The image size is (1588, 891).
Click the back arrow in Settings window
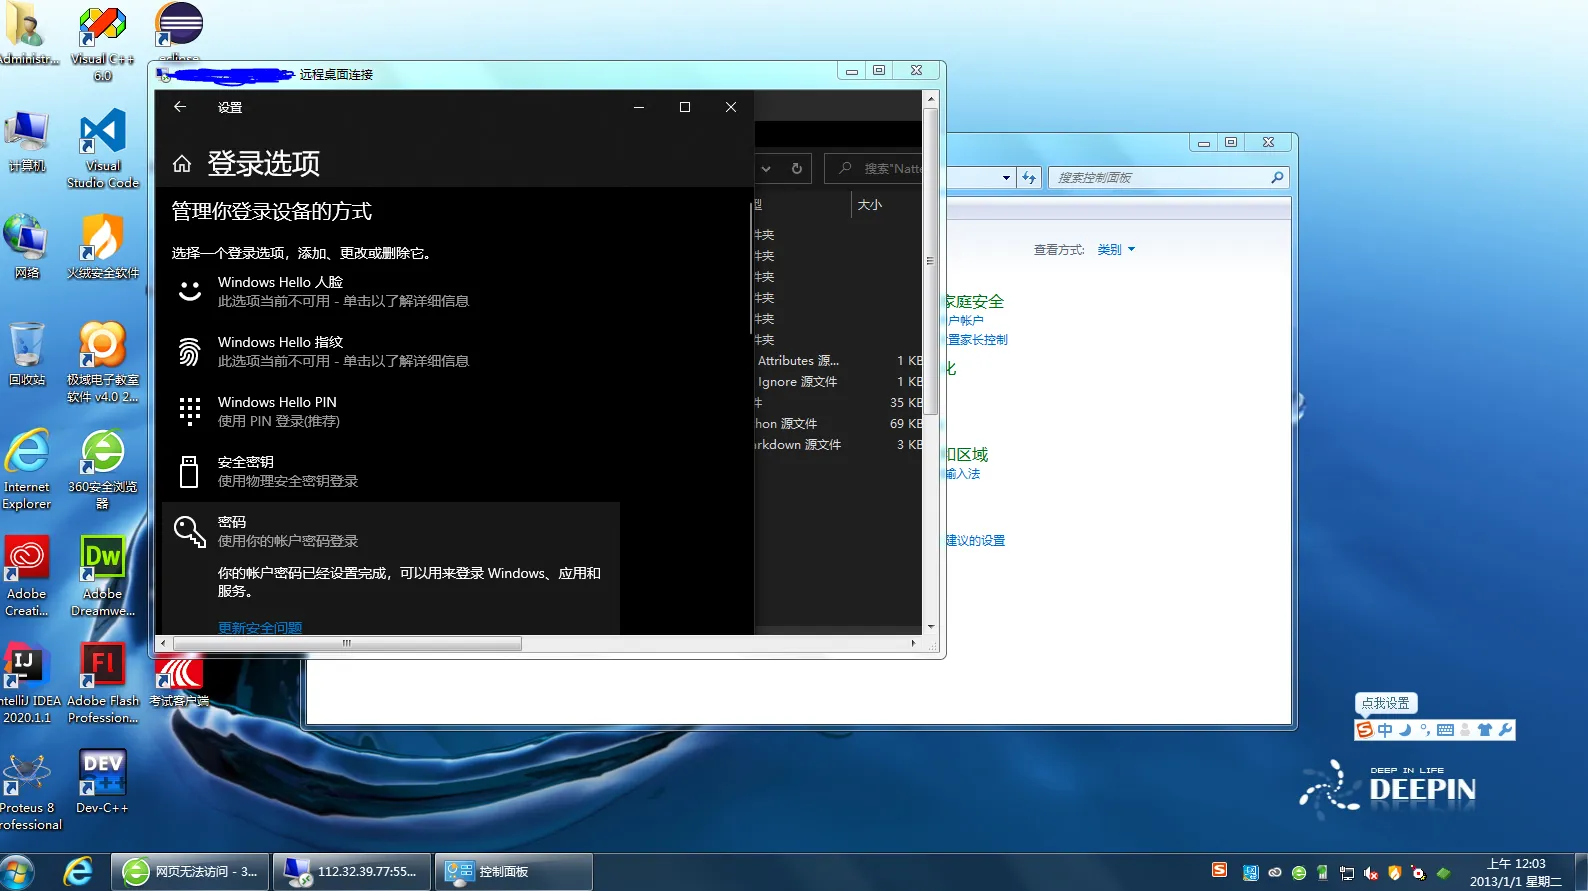coord(180,107)
